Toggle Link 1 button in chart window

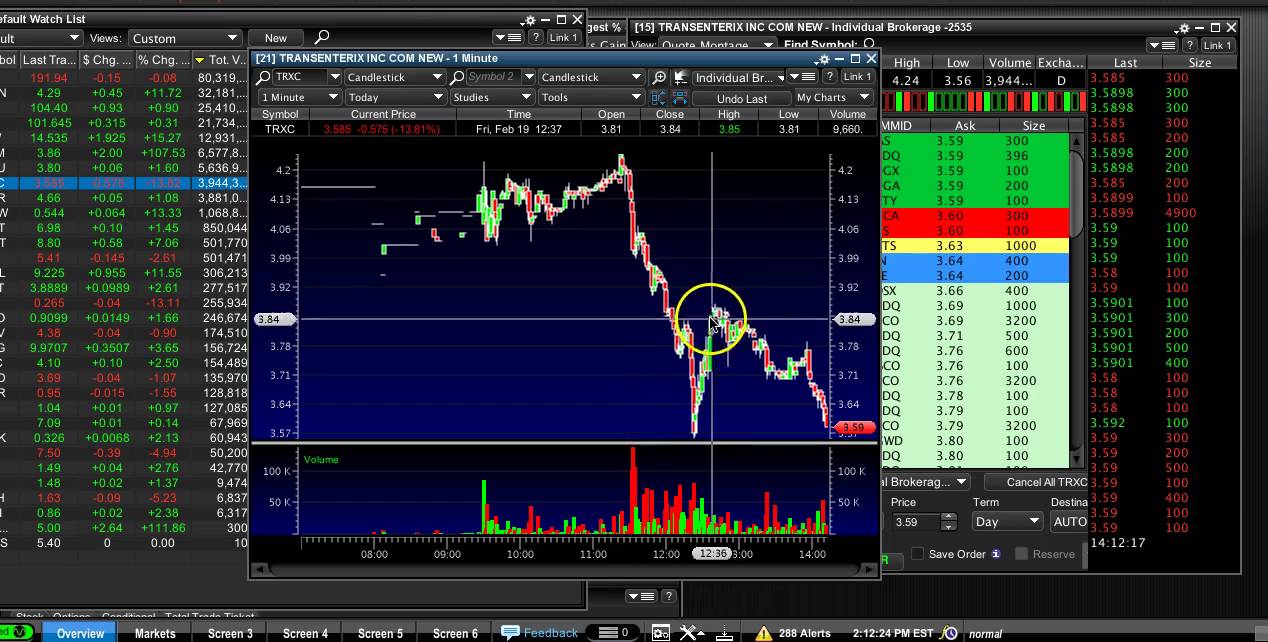pyautogui.click(x=857, y=76)
